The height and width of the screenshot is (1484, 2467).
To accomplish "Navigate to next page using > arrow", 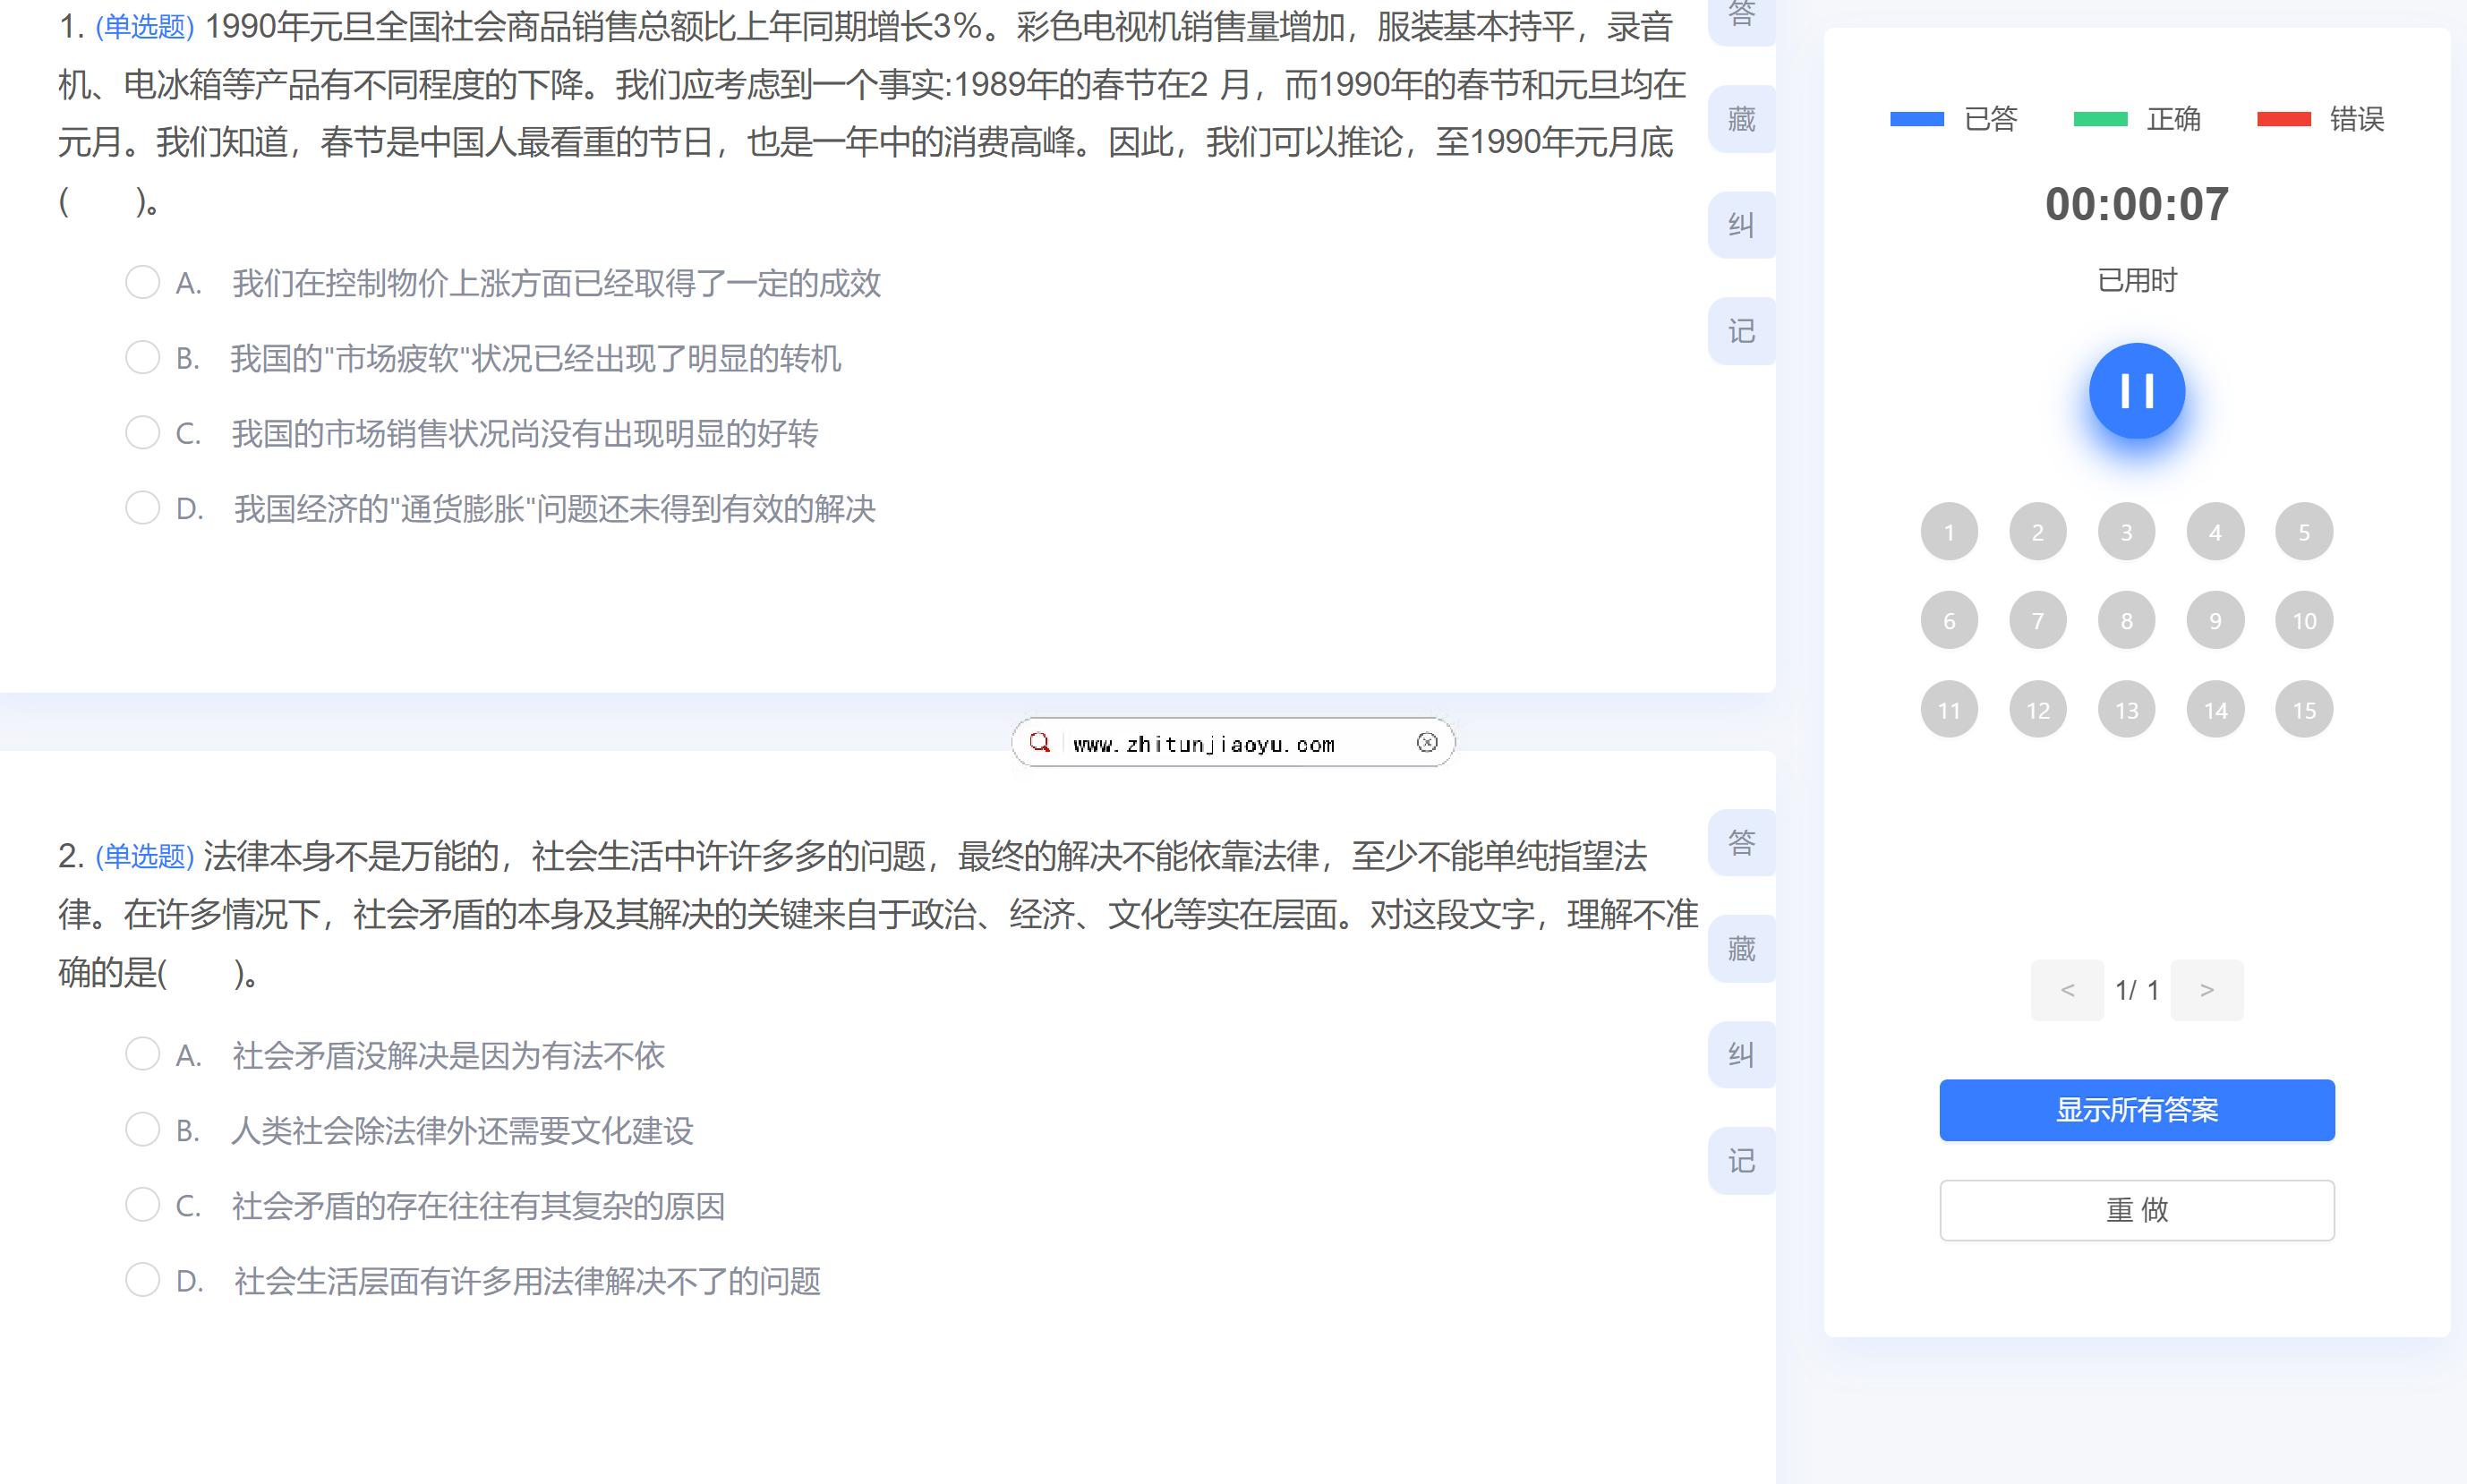I will [2208, 989].
